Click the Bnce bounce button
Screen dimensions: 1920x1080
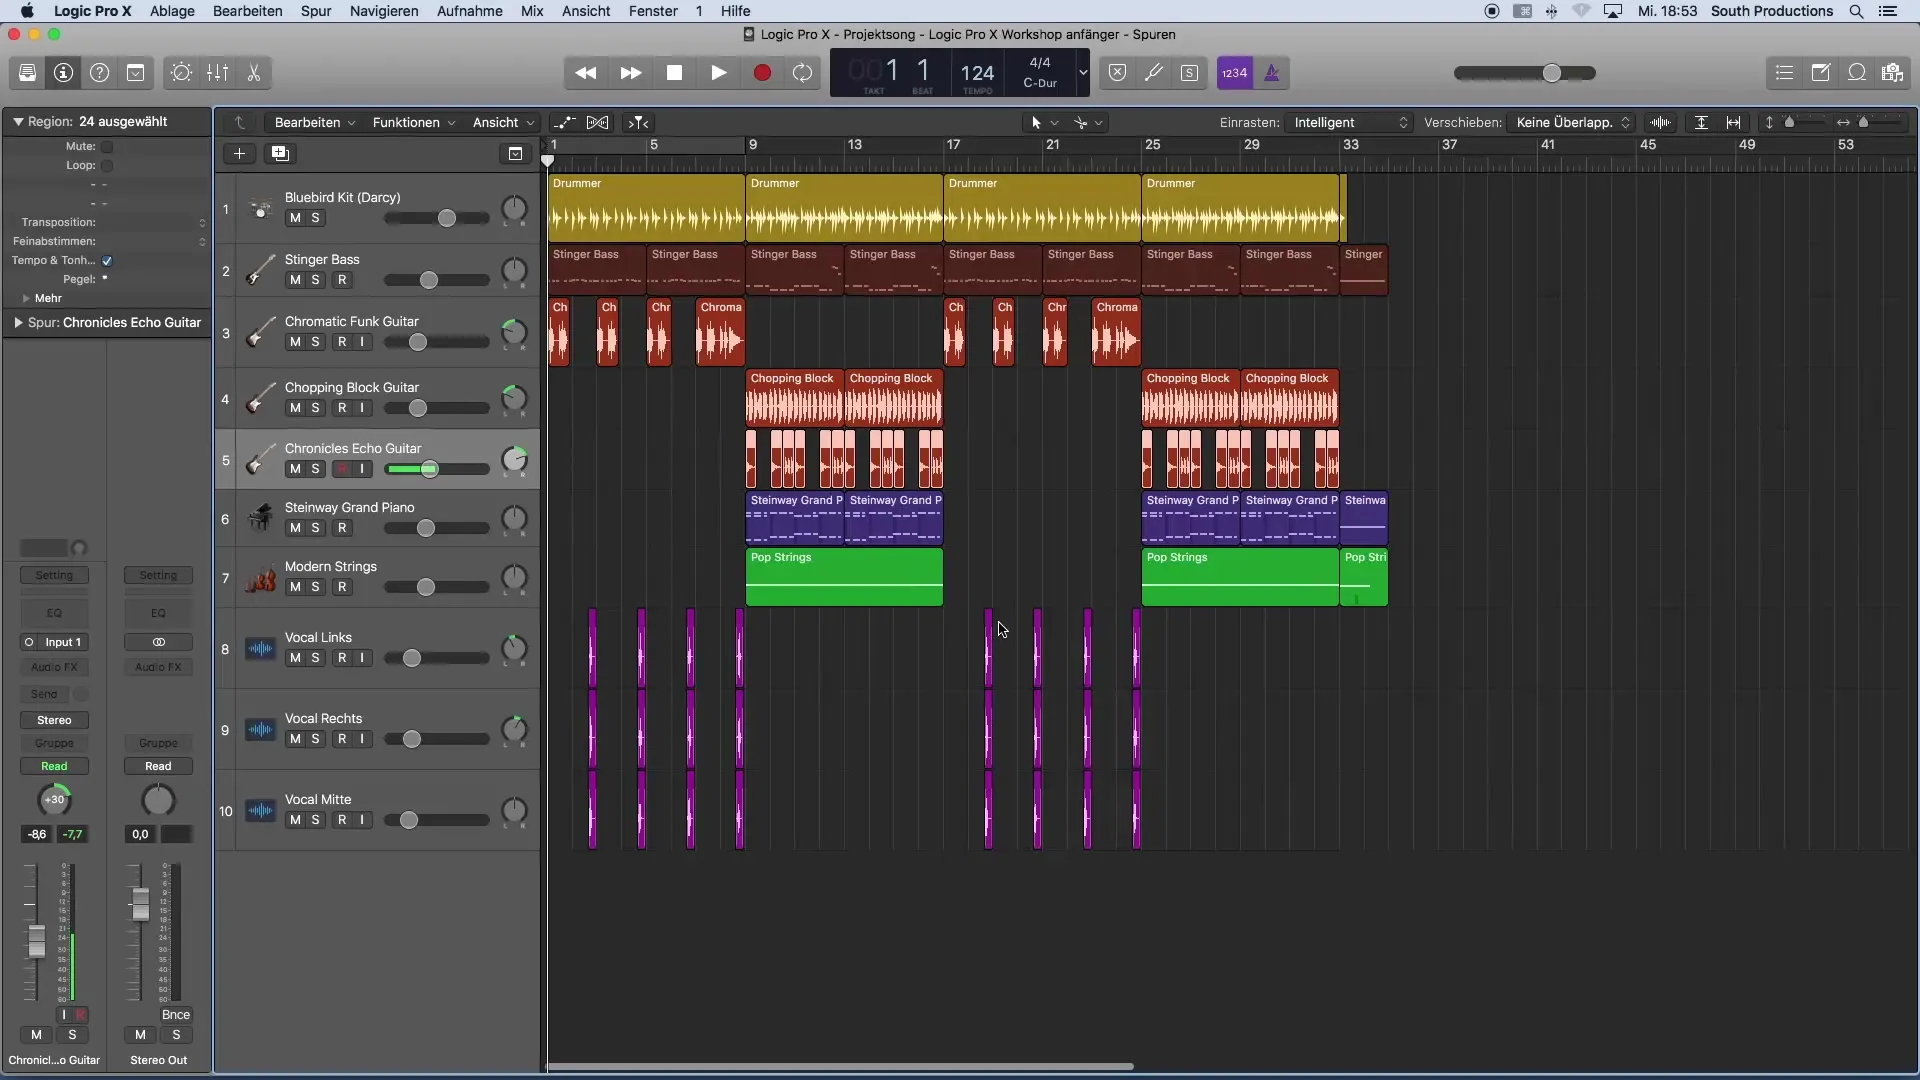pos(176,1014)
